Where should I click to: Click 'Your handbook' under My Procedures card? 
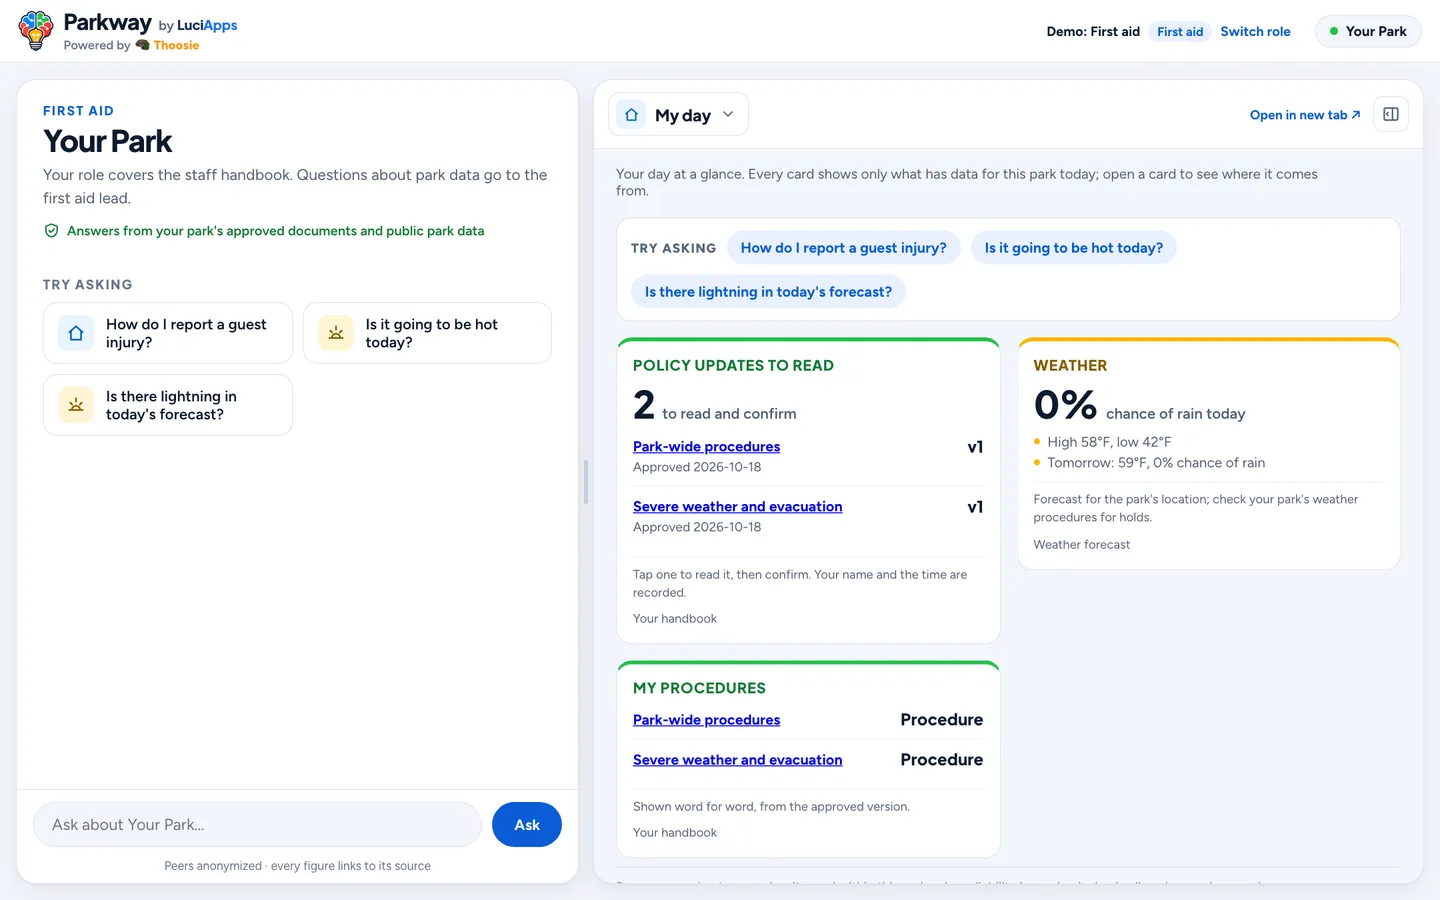[x=675, y=833]
